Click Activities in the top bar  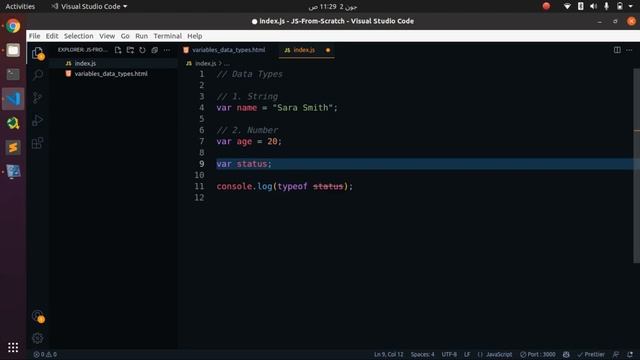coord(20,7)
